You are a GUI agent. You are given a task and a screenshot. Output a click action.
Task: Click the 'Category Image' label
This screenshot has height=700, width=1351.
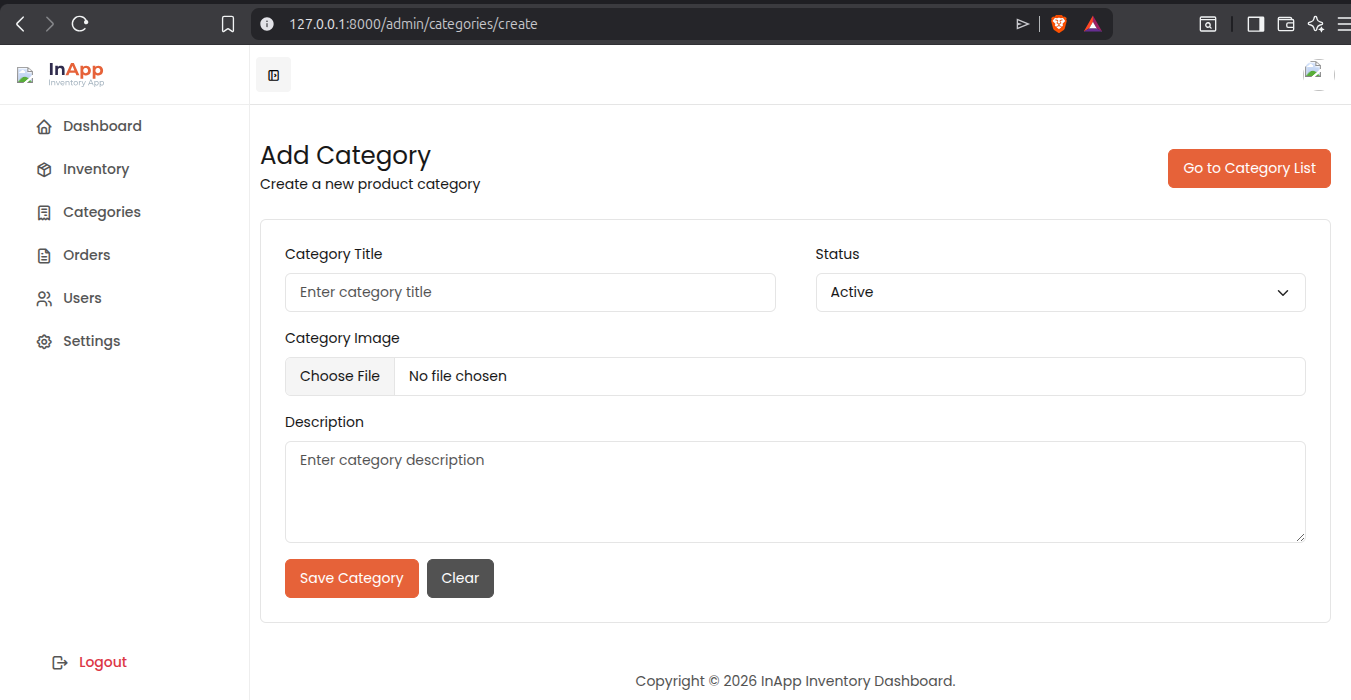(x=342, y=338)
